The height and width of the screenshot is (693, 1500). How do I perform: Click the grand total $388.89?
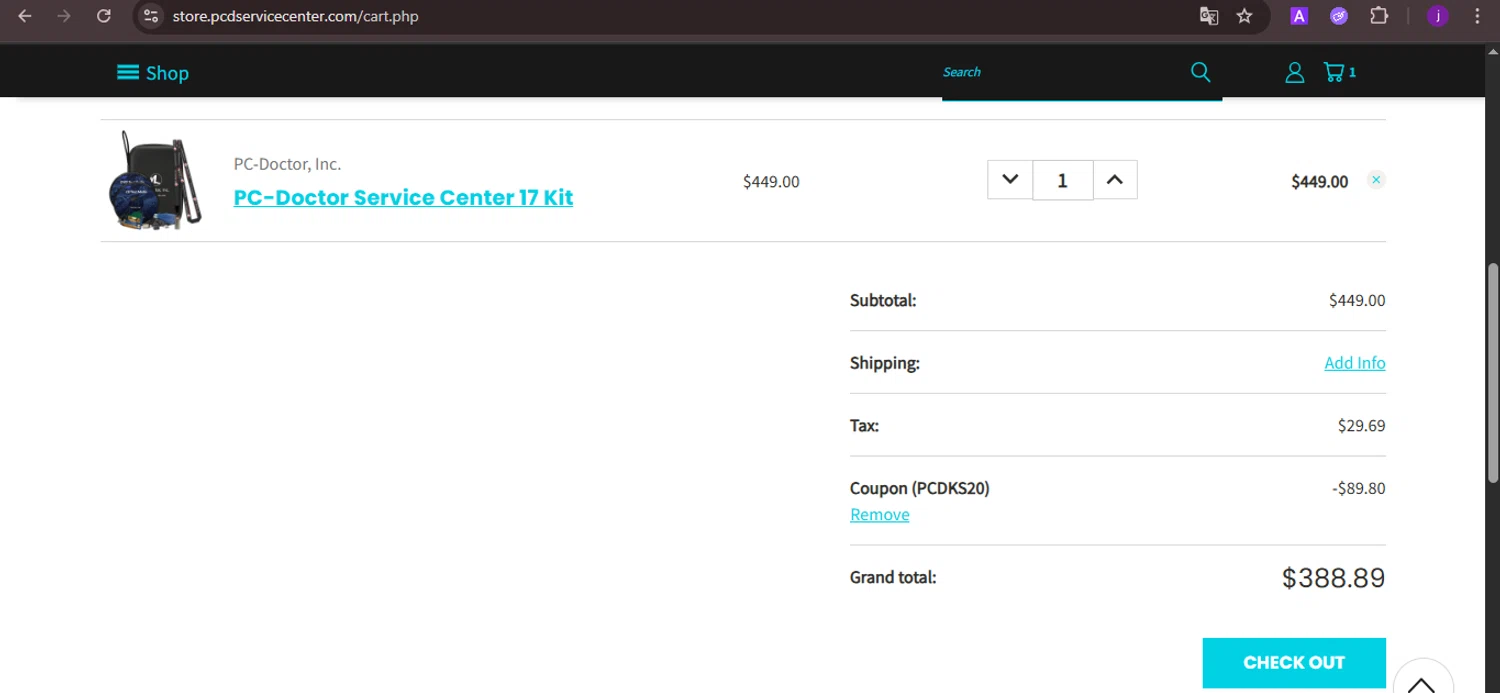tap(1333, 578)
